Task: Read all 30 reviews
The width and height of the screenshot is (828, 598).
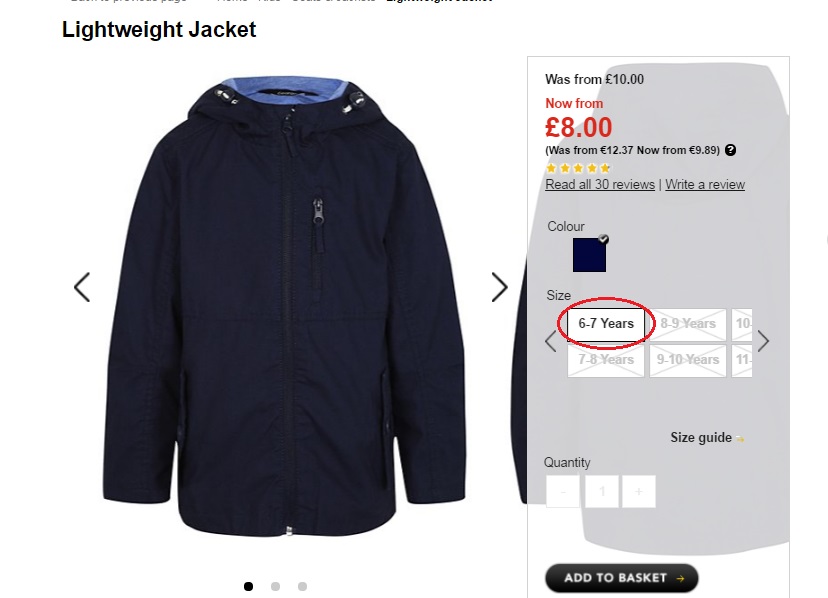Action: 600,185
